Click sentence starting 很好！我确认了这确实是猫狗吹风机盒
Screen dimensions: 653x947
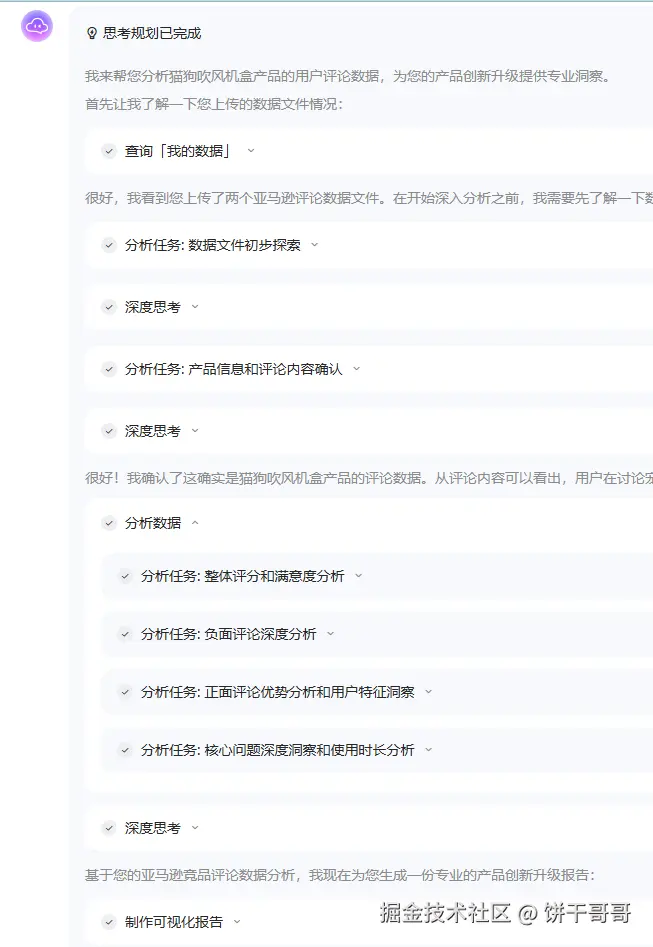pos(368,478)
